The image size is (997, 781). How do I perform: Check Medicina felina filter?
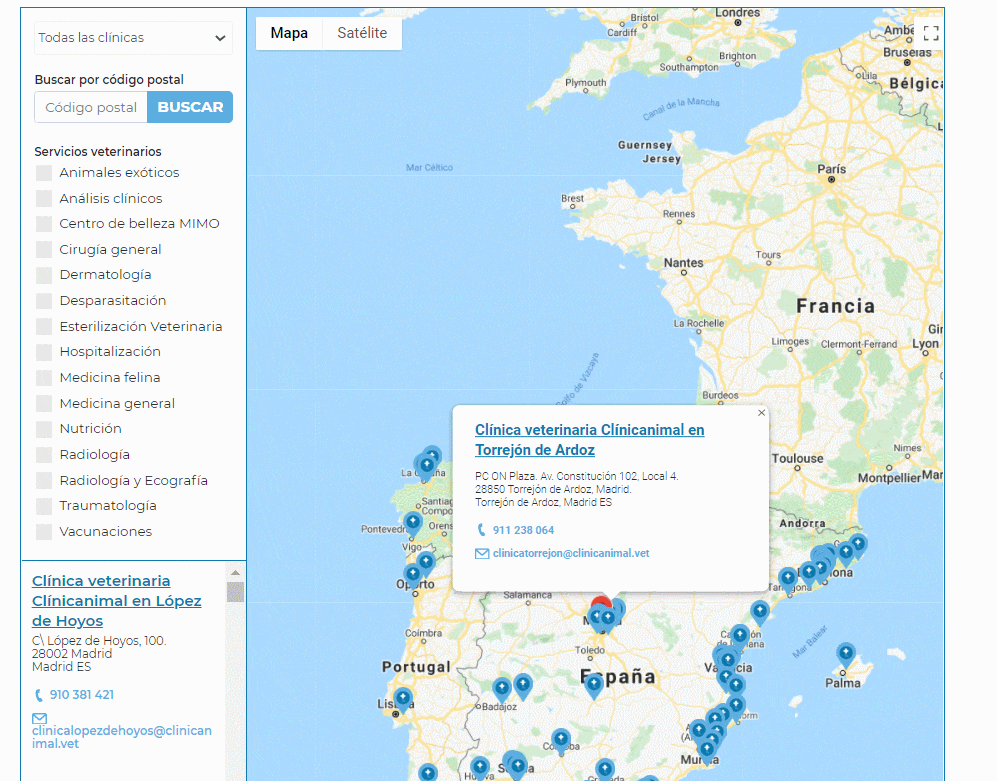(x=44, y=377)
